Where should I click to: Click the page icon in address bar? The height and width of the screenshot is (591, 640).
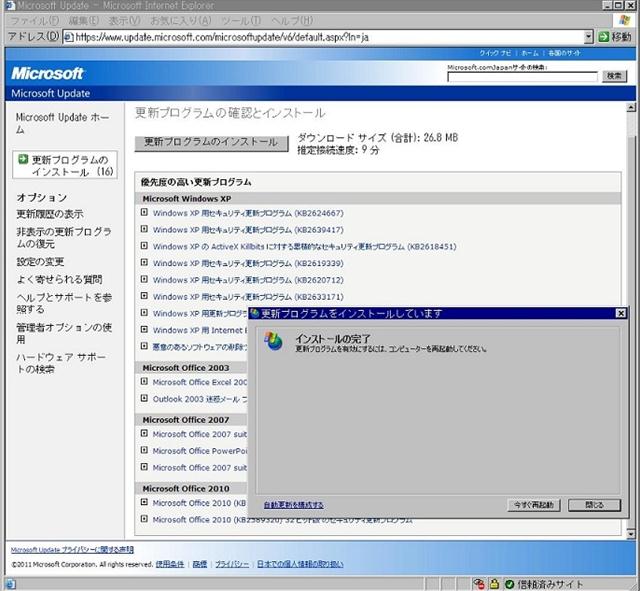click(69, 37)
